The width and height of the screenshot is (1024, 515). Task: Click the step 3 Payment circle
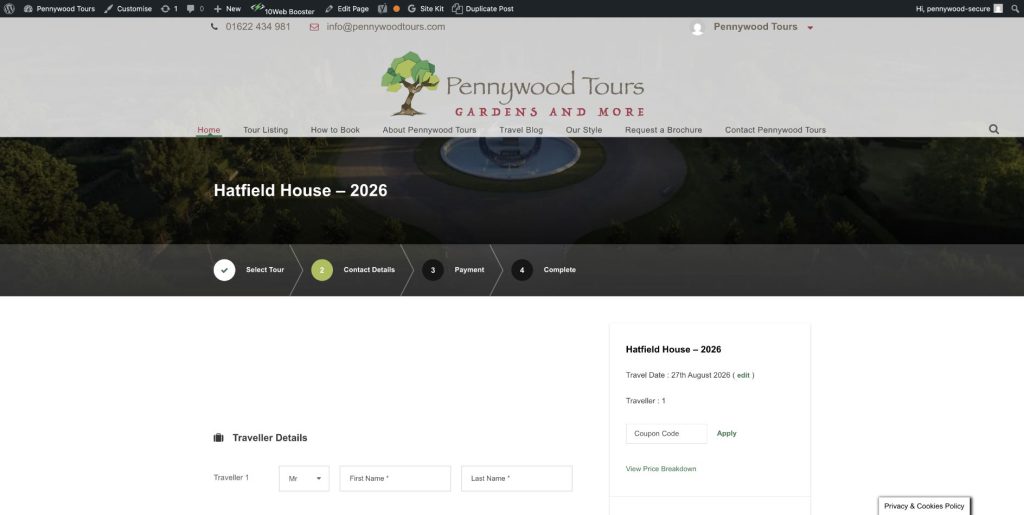click(x=432, y=270)
